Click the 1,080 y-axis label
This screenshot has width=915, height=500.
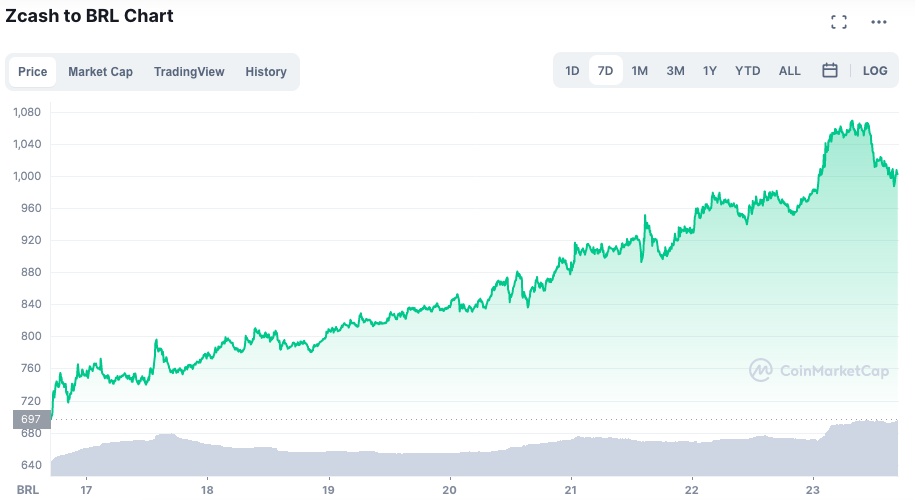[27, 112]
